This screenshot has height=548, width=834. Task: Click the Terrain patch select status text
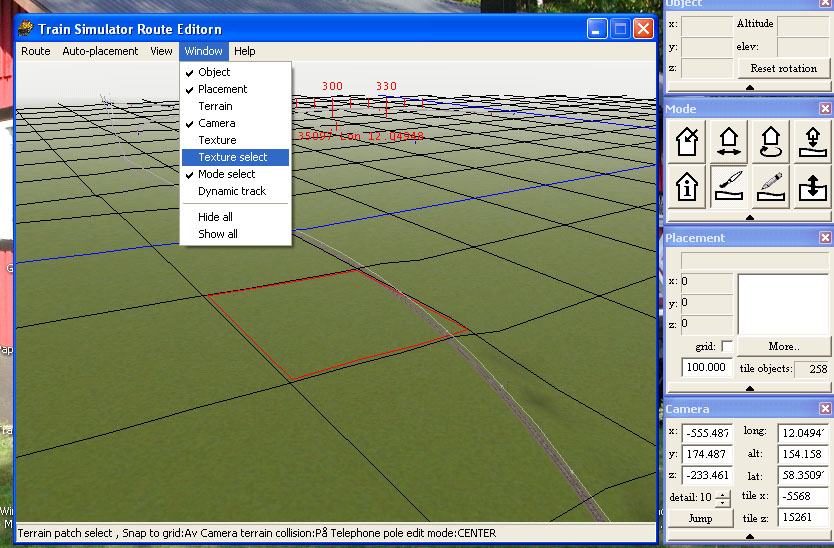[x=65, y=533]
